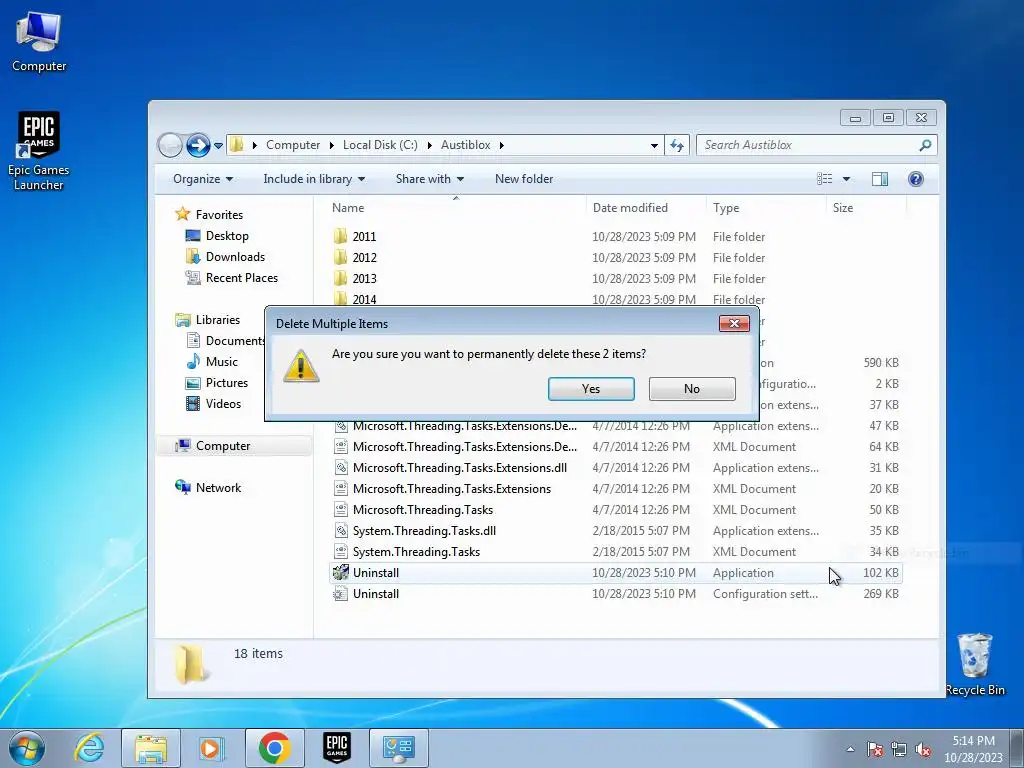The height and width of the screenshot is (768, 1024).
Task: Open the Windows Start menu
Action: (26, 748)
